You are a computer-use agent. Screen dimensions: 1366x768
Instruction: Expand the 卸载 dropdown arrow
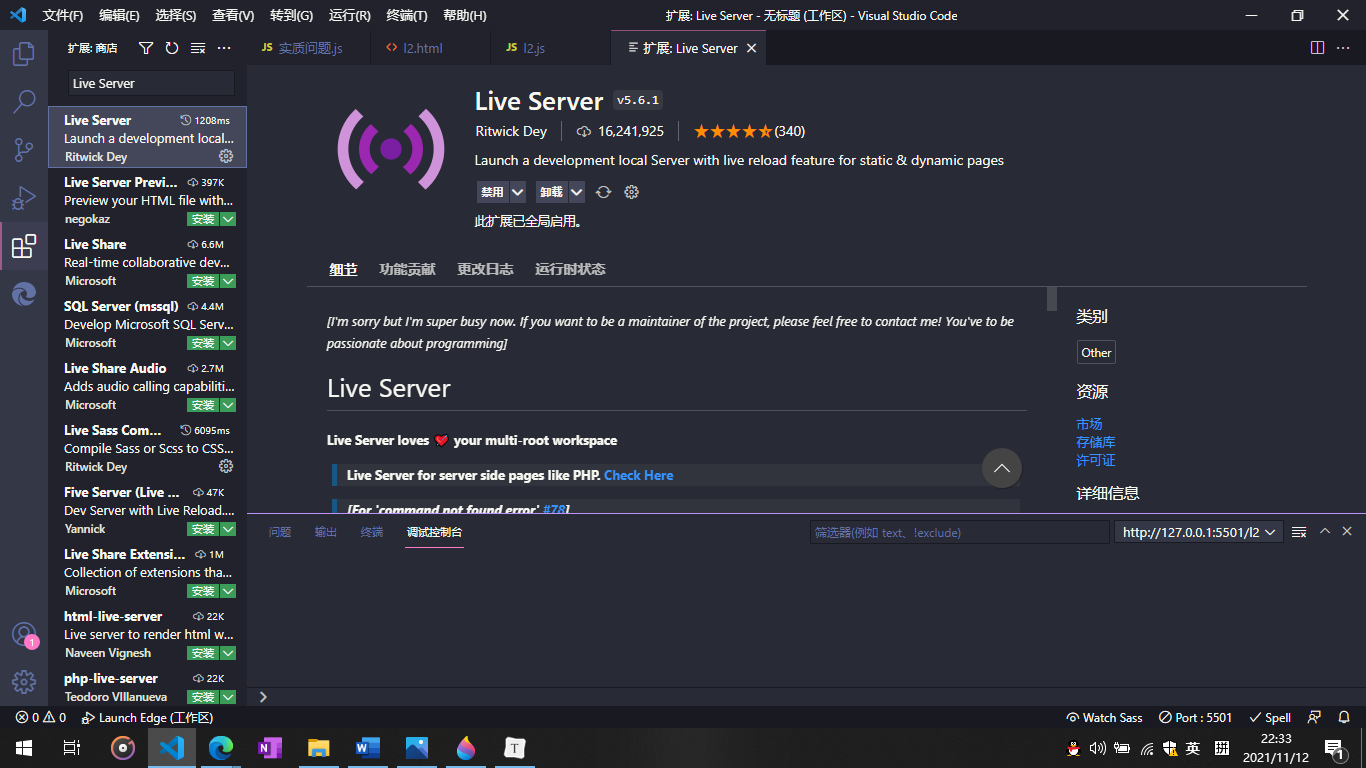tap(576, 191)
